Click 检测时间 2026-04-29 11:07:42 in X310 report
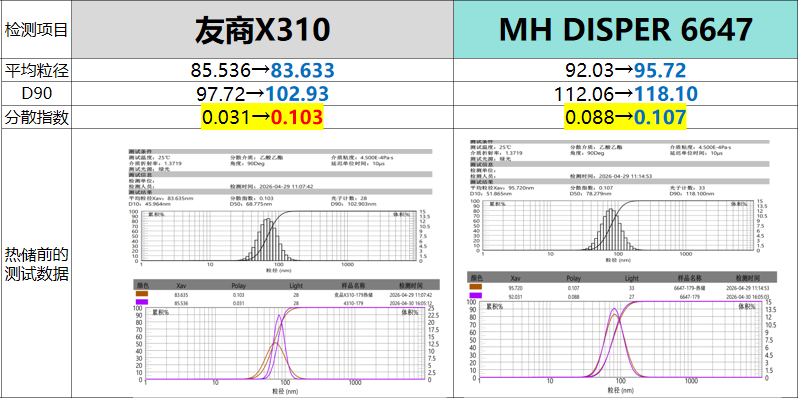The width and height of the screenshot is (799, 399). click(x=272, y=186)
